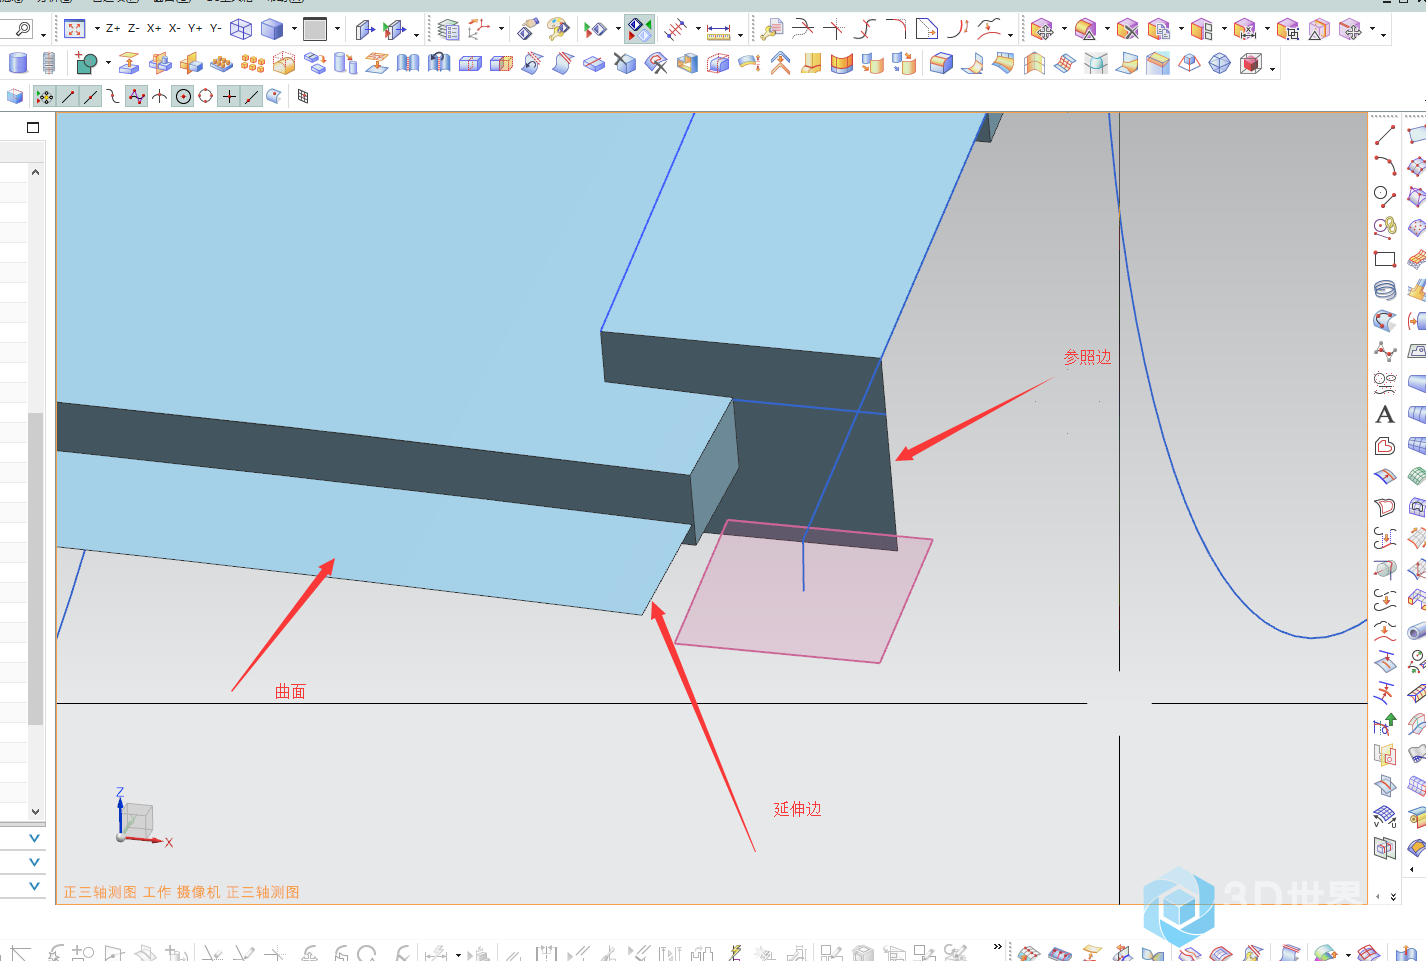
Task: Click the gray background color square
Action: click(315, 29)
